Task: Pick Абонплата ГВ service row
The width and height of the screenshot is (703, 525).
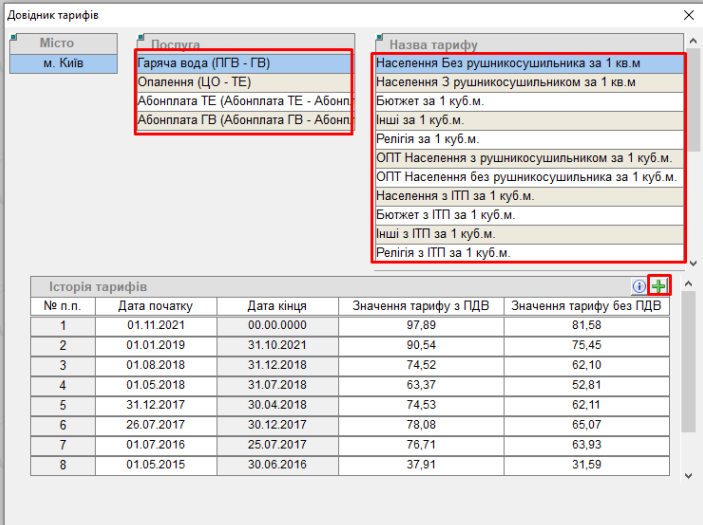Action: 243,120
